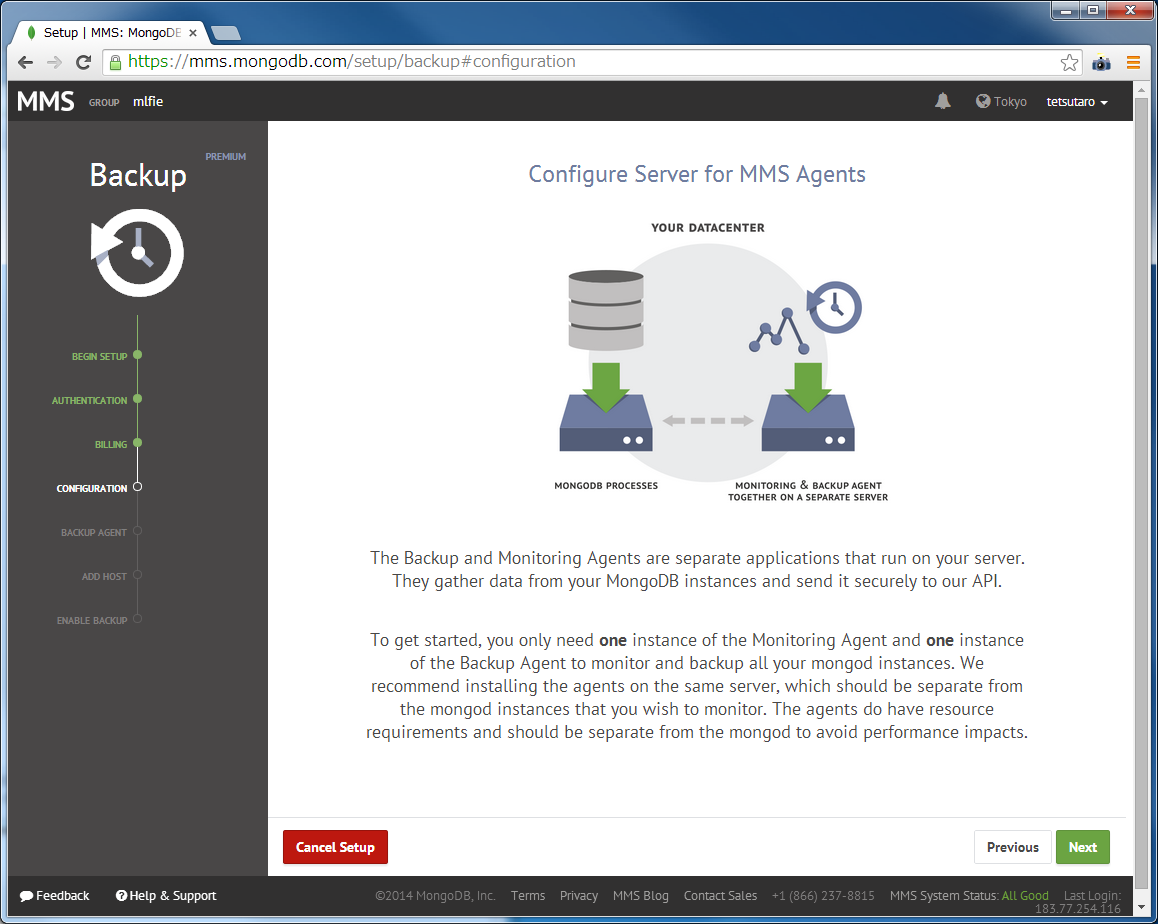Click the camera icon in the address bar
The image size is (1158, 924).
click(x=1101, y=62)
